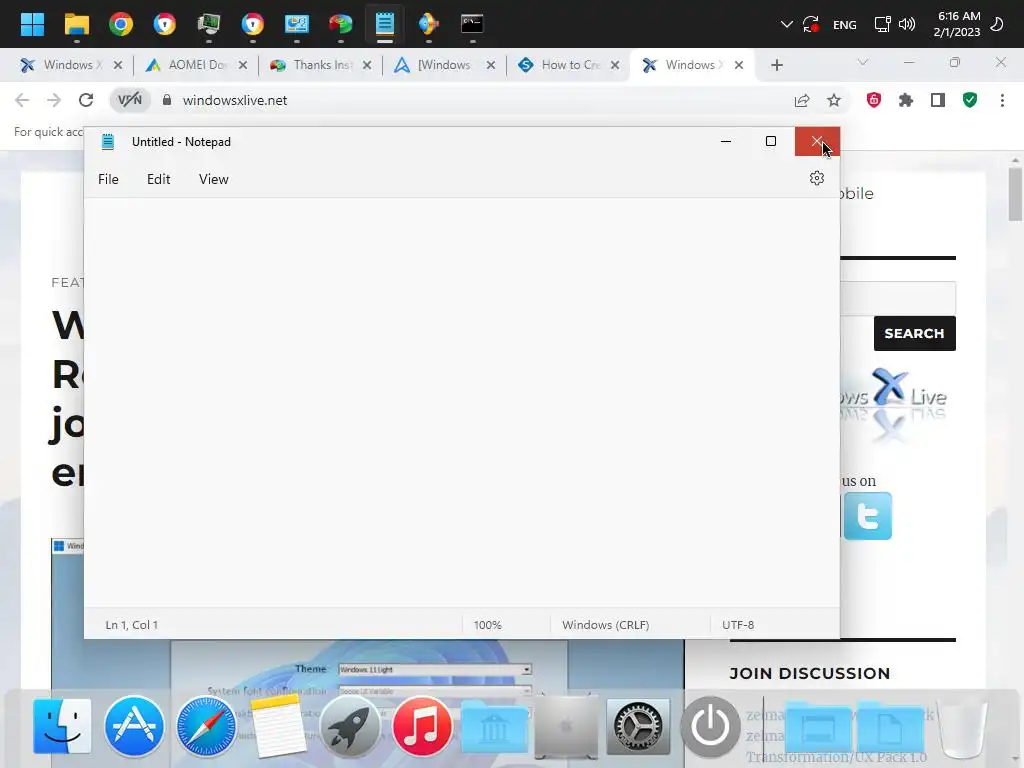
Task: Minimize the Notepad window
Action: pos(726,141)
